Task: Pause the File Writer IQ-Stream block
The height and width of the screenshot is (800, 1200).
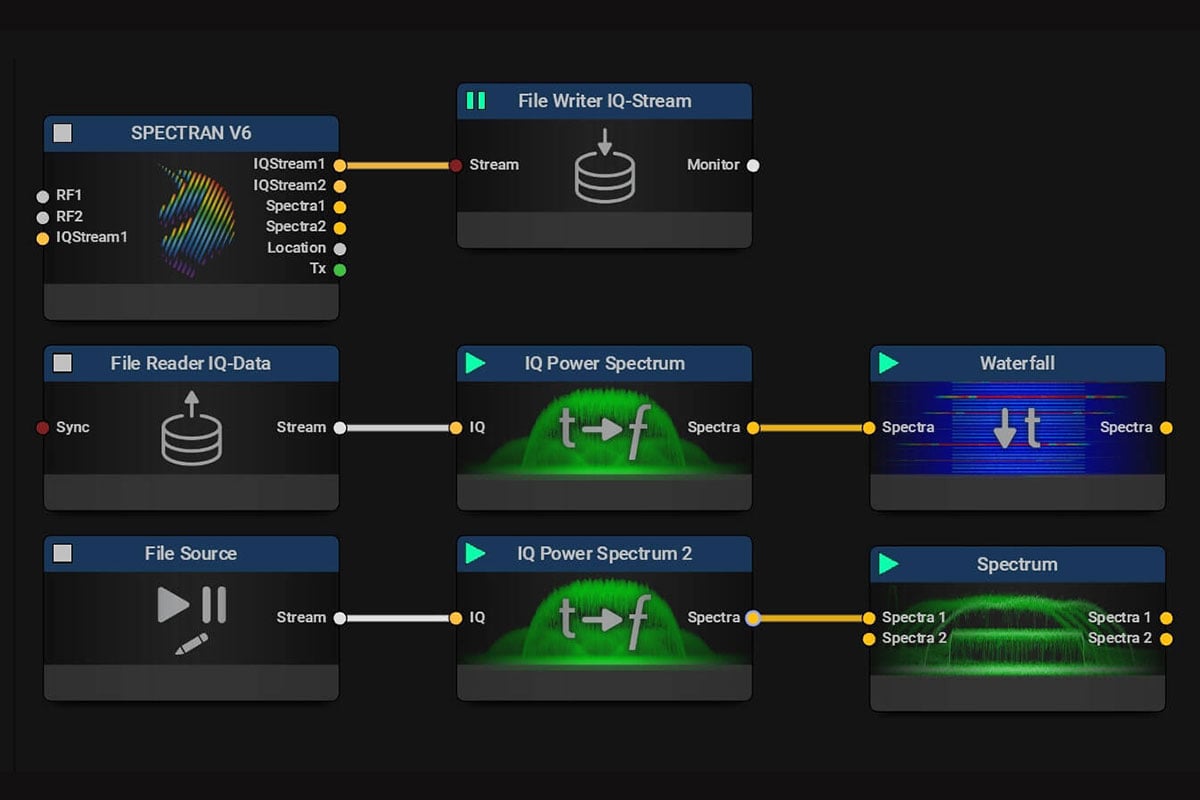Action: click(x=476, y=101)
